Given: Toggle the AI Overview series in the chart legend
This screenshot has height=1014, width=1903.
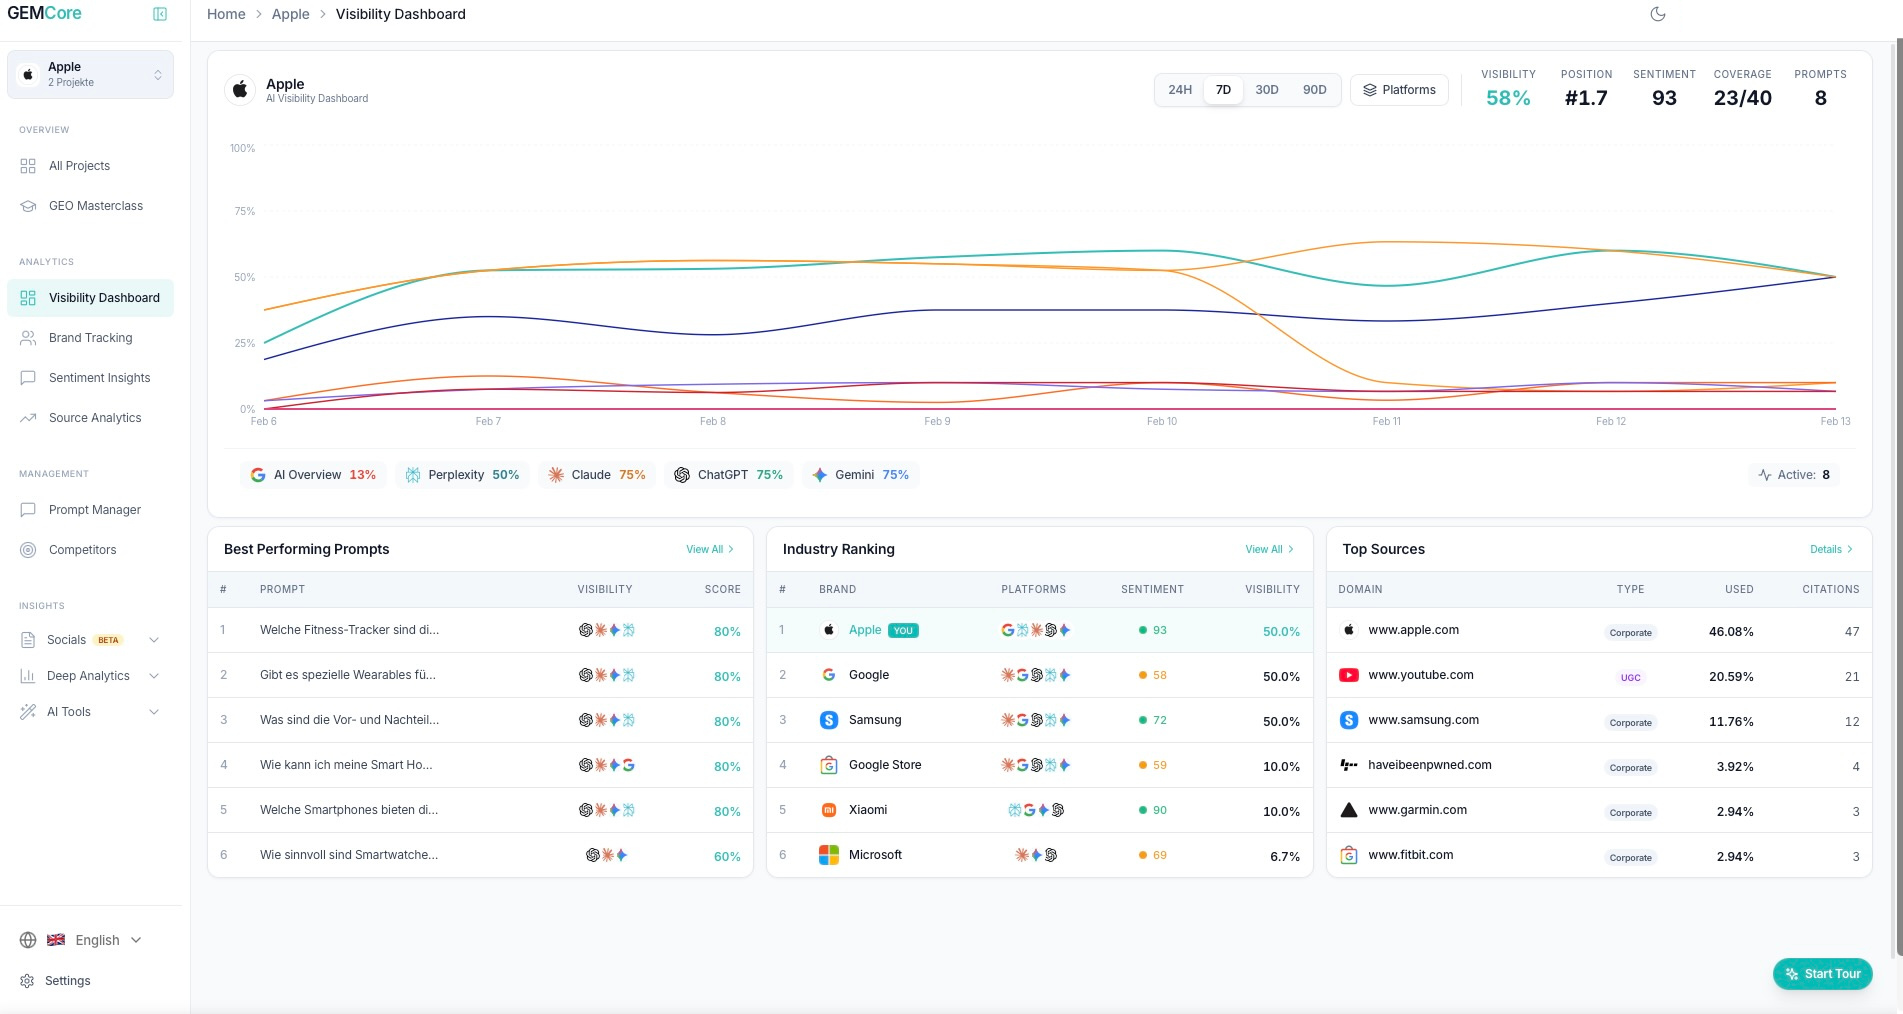Looking at the screenshot, I should point(313,475).
